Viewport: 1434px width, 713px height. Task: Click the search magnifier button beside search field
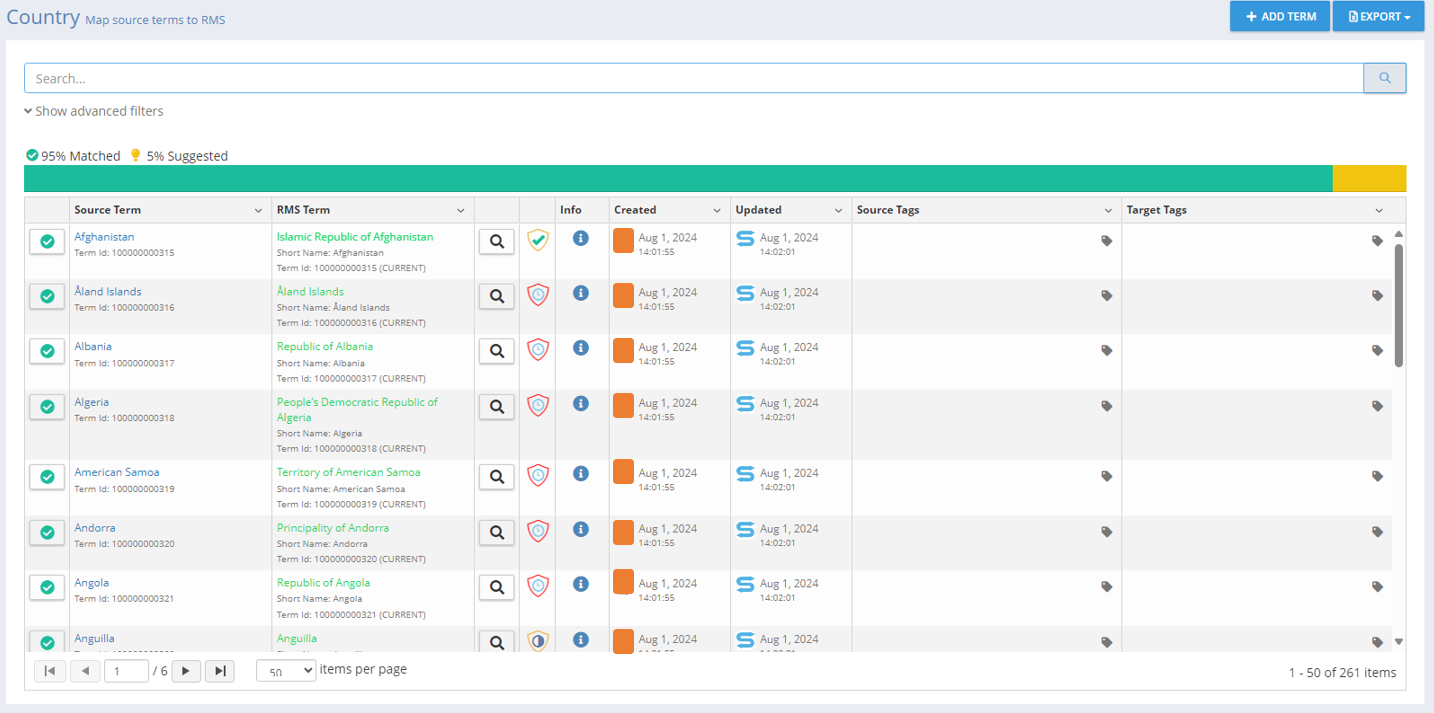coord(1384,78)
